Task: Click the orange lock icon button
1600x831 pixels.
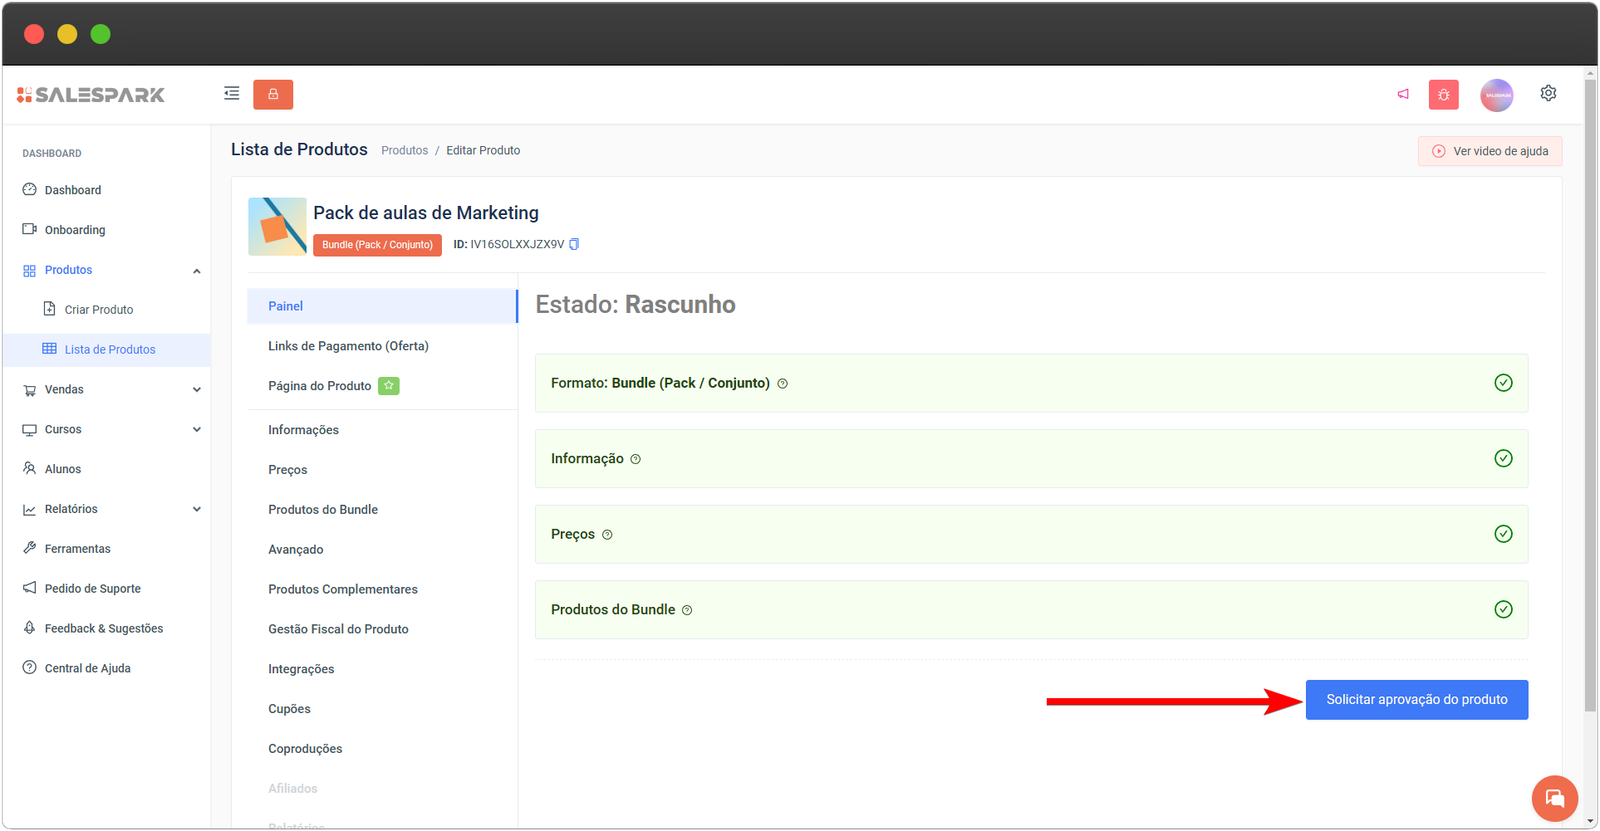Action: [273, 94]
